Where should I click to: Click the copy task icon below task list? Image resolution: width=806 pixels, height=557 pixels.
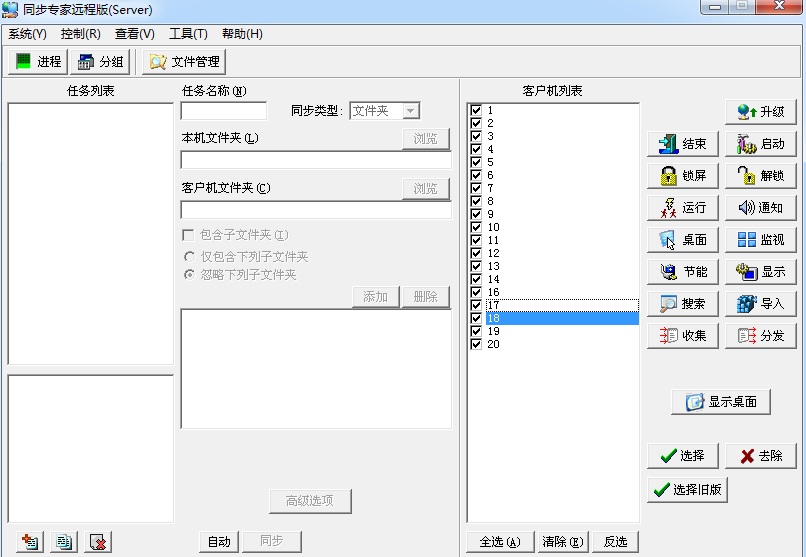[x=64, y=542]
